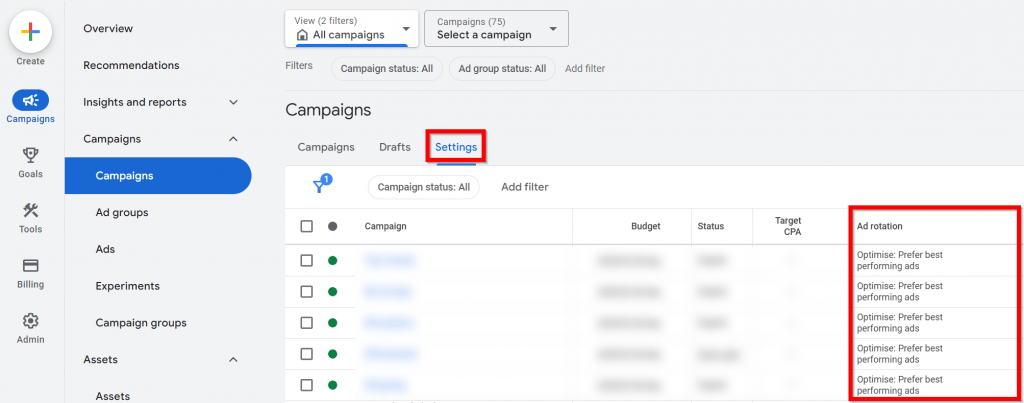Collapse the Assets sidebar section
Image resolution: width=1024 pixels, height=403 pixels.
pyautogui.click(x=233, y=359)
